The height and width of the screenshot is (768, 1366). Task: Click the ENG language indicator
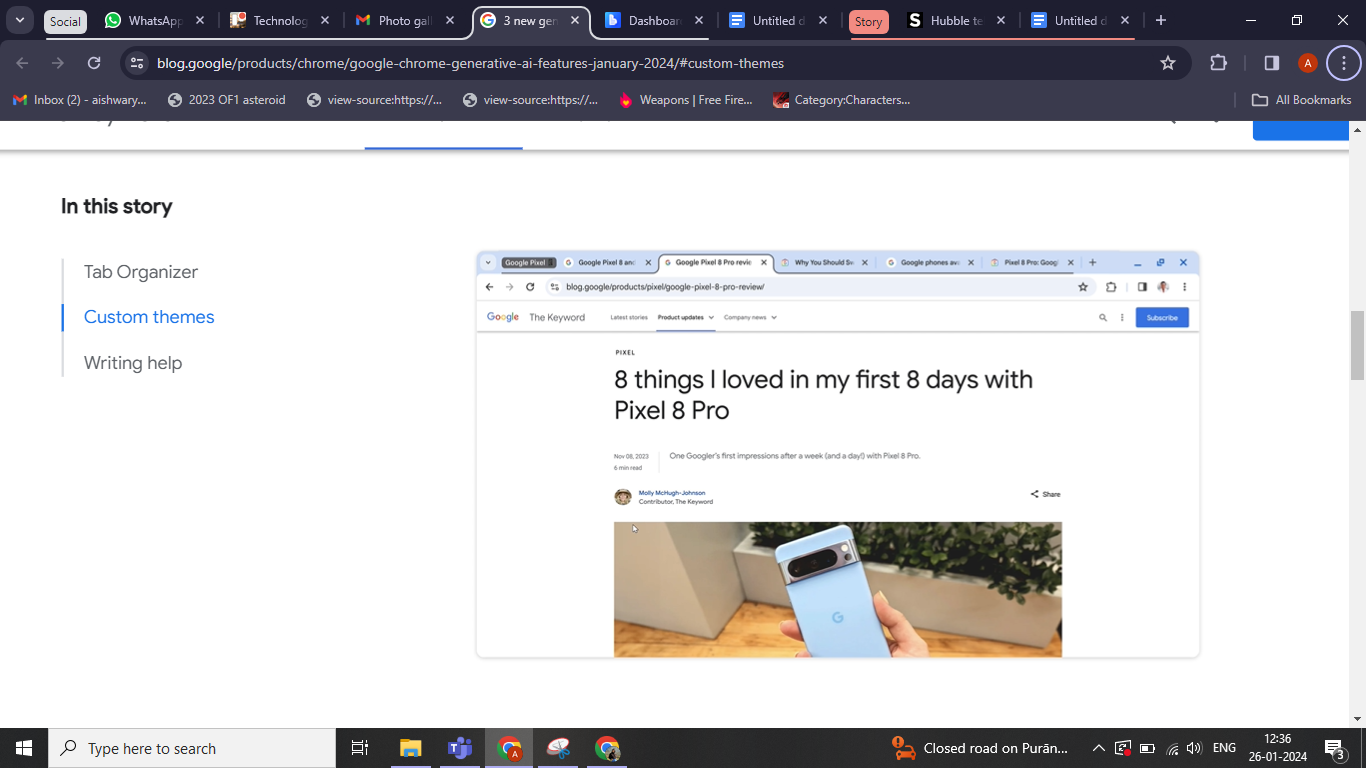[1224, 748]
